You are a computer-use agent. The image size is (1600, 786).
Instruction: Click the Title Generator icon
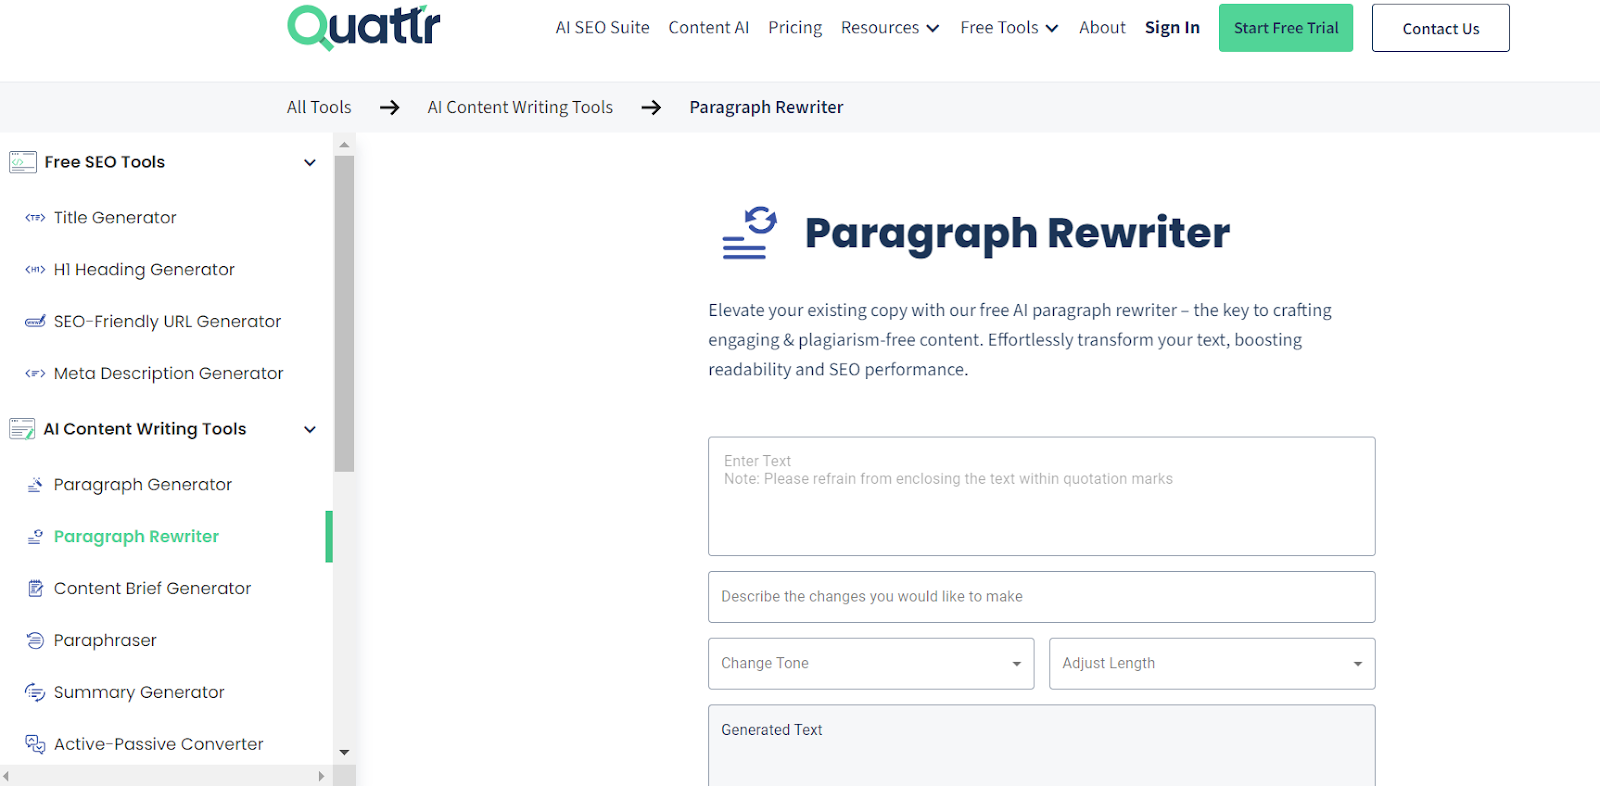coord(35,218)
